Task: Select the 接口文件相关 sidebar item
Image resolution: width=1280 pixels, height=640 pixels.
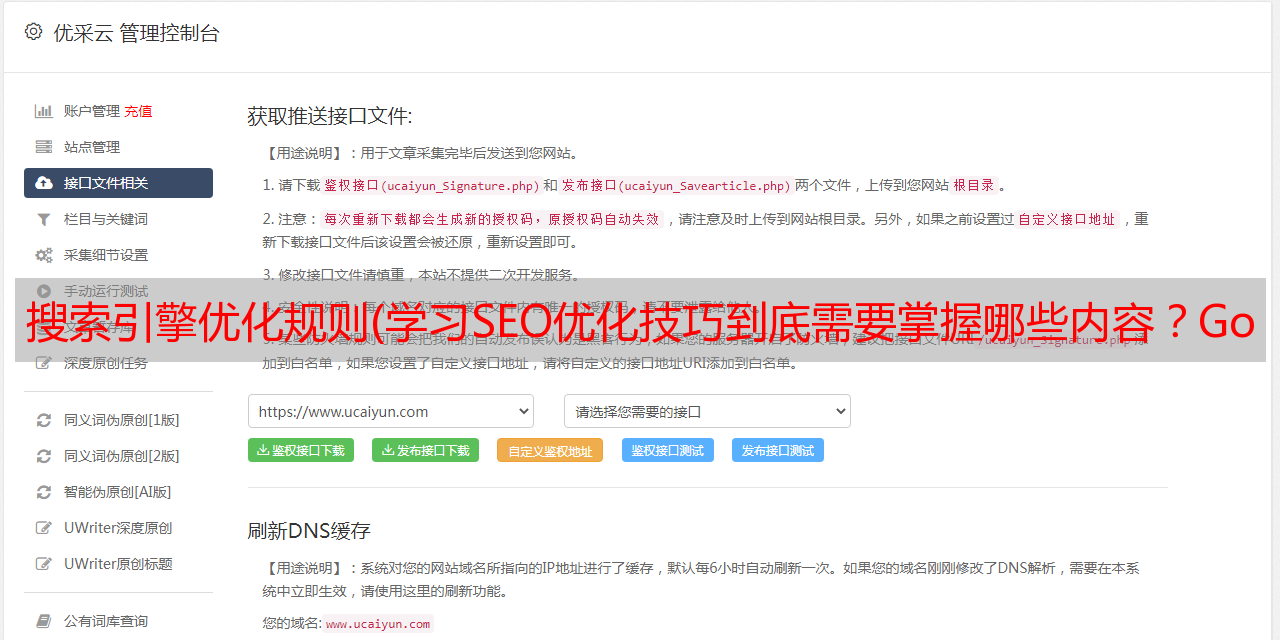Action: (x=118, y=183)
